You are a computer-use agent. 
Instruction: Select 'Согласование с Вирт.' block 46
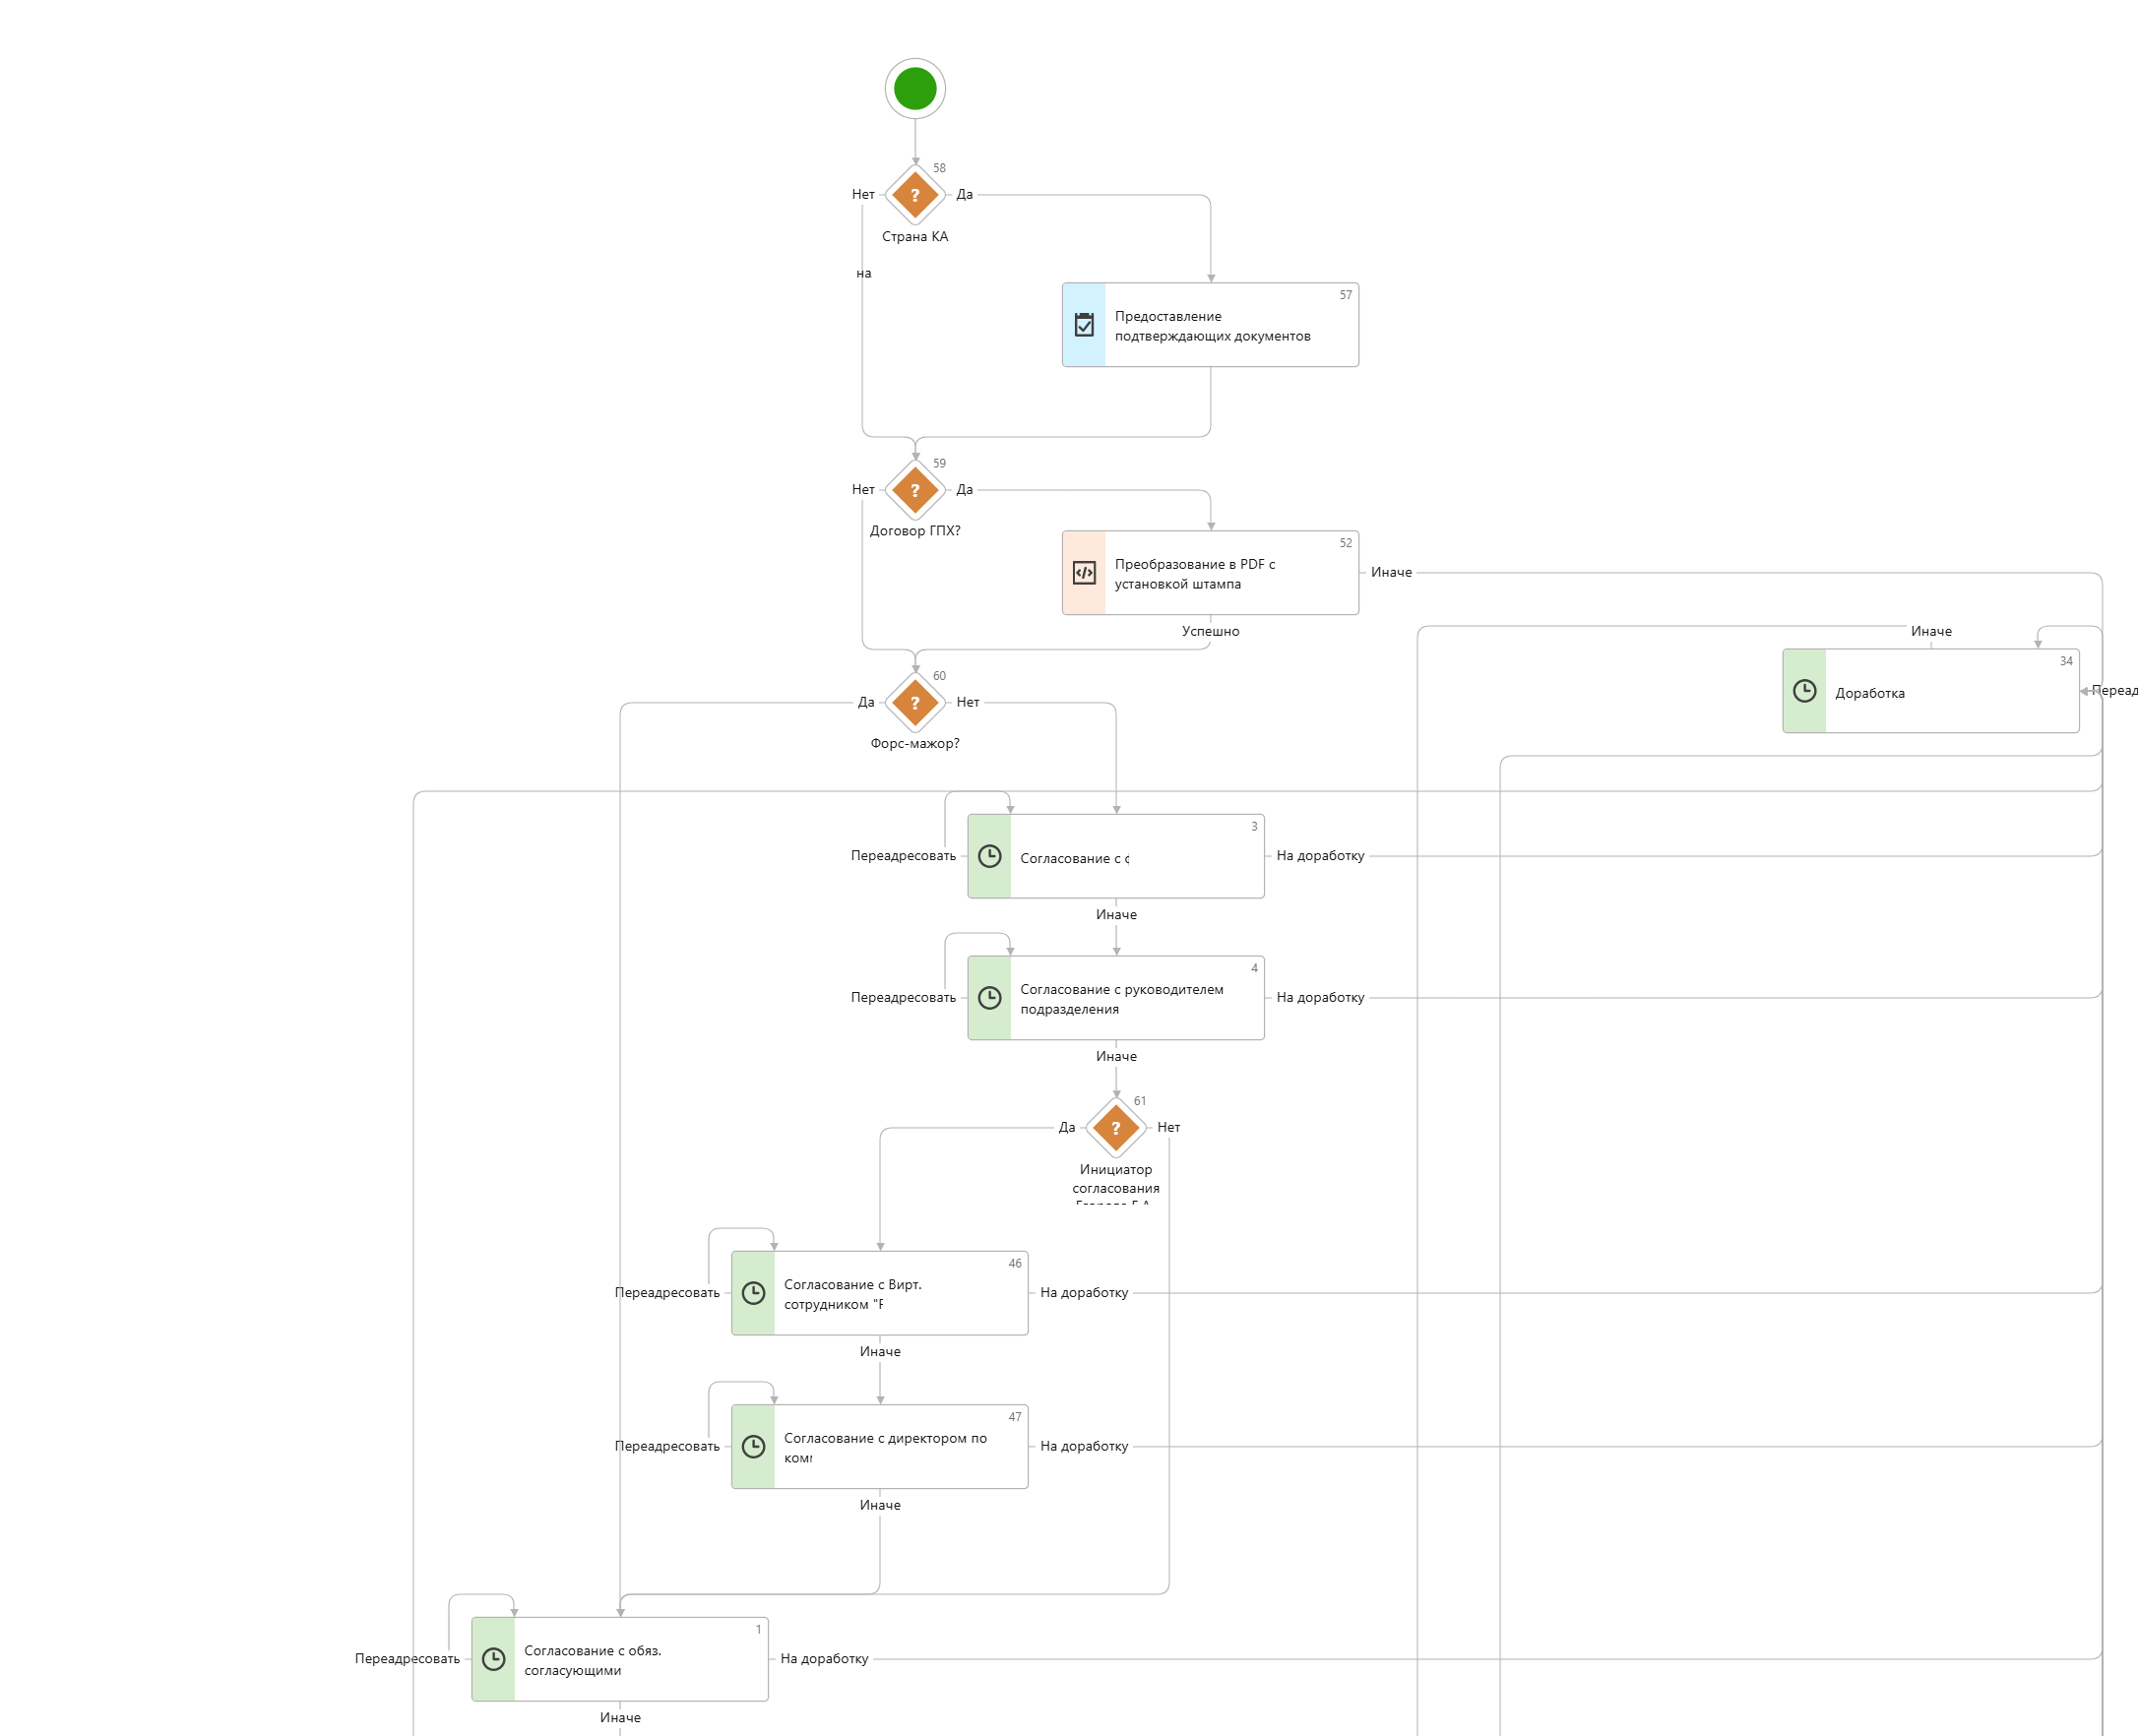[900, 1294]
